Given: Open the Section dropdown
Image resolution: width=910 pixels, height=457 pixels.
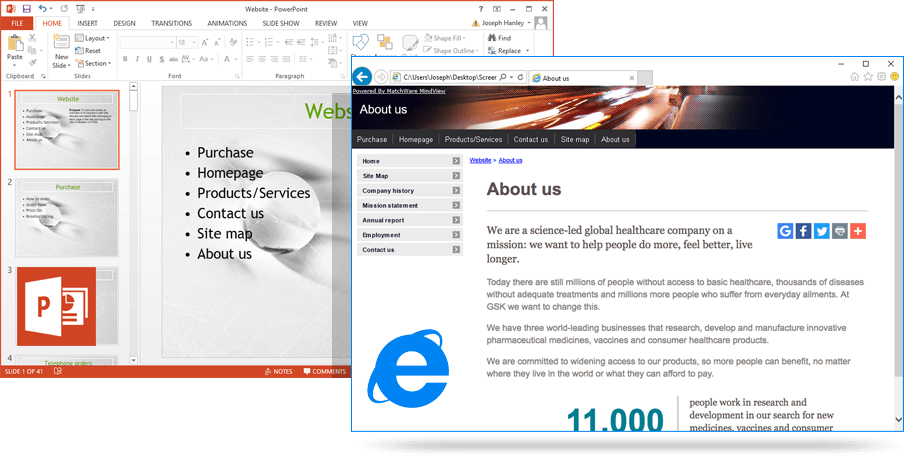Looking at the screenshot, I should pyautogui.click(x=93, y=63).
